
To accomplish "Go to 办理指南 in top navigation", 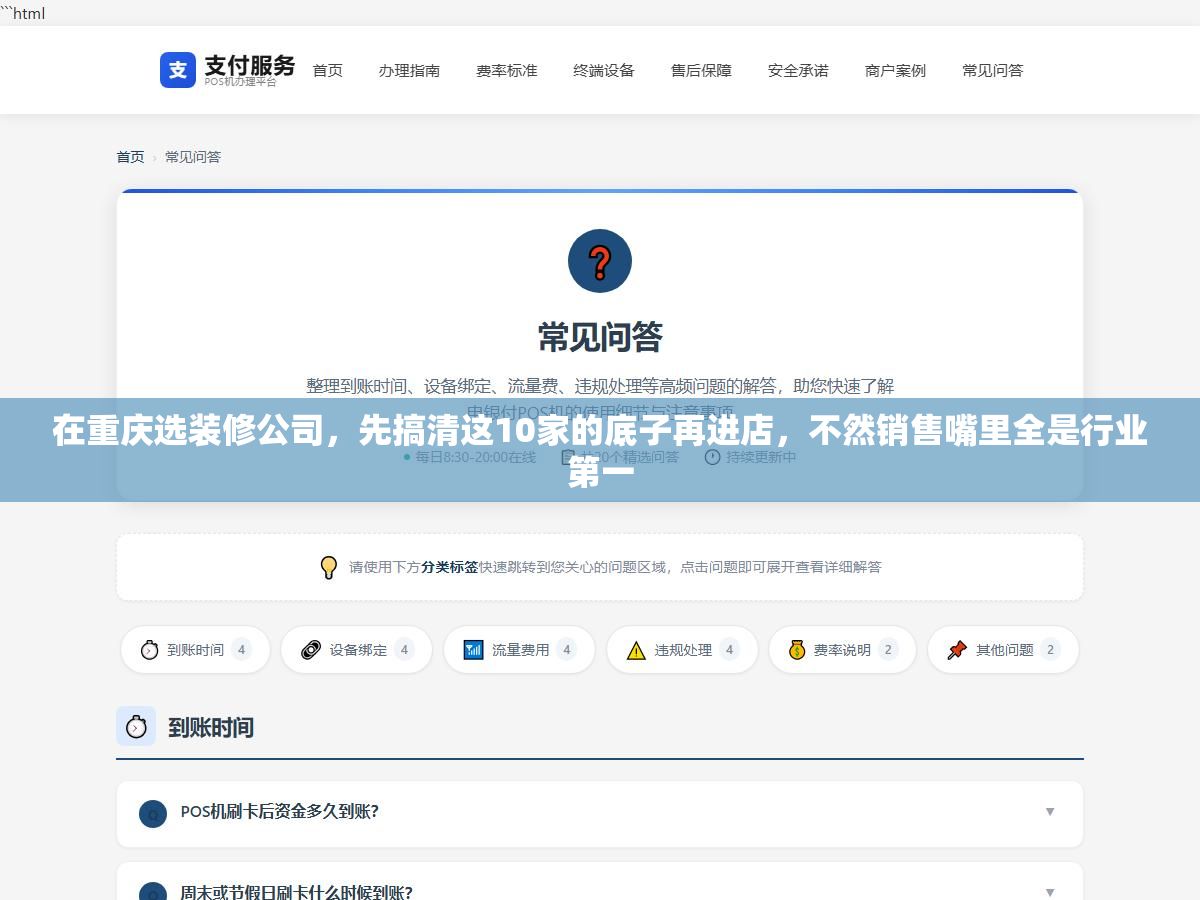I will tap(409, 70).
